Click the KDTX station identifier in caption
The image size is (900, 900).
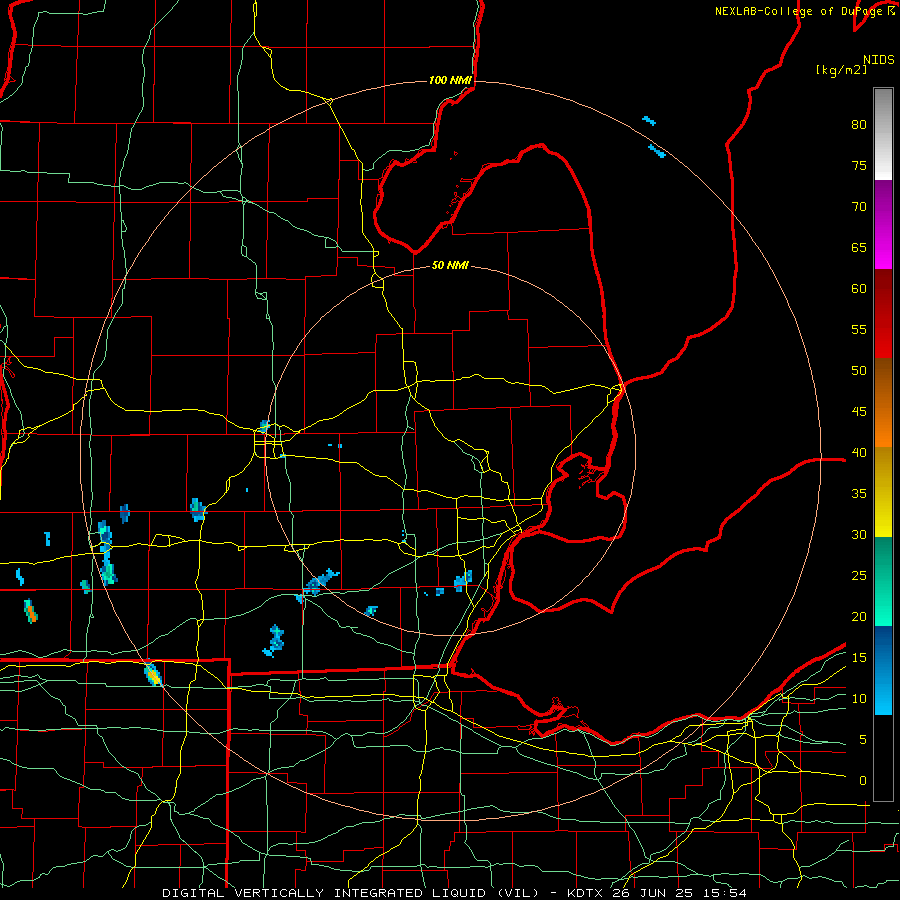[x=588, y=893]
